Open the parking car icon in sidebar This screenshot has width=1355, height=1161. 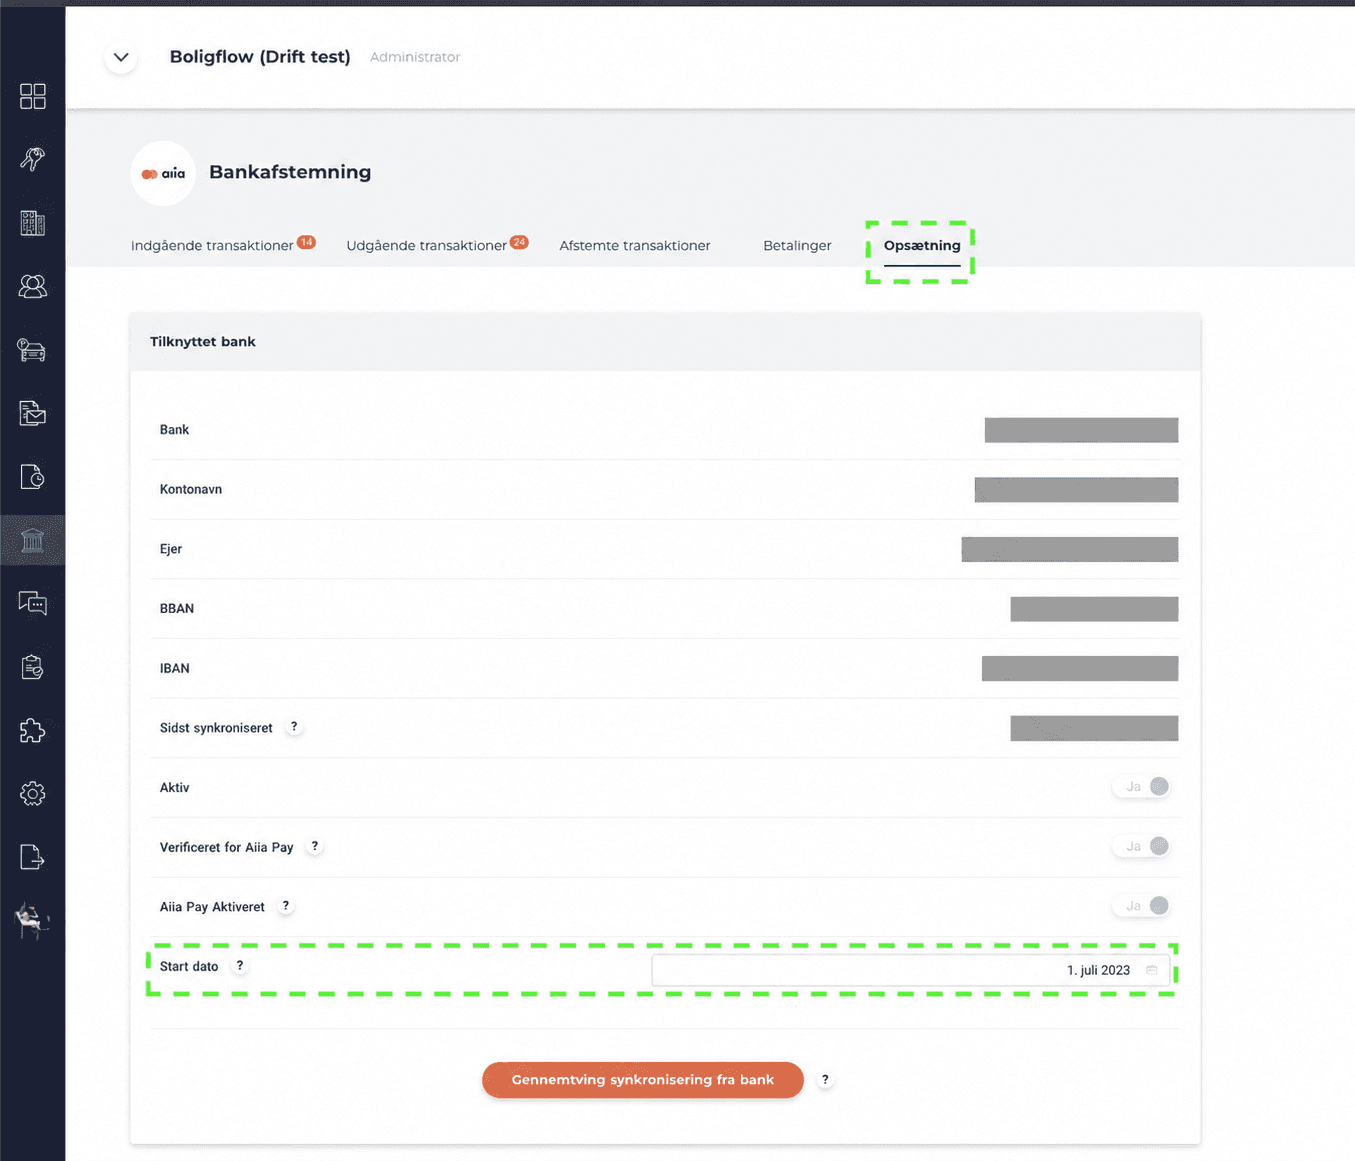pyautogui.click(x=33, y=350)
